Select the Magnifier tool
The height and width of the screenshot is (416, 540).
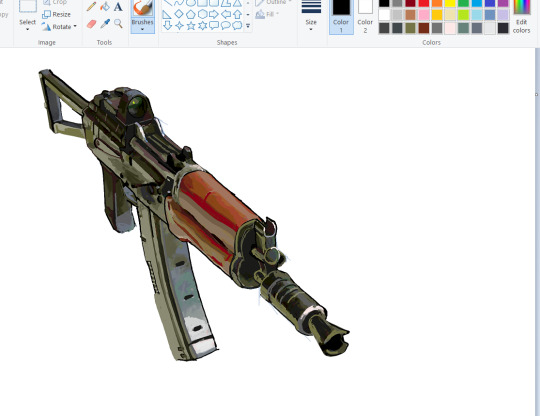pos(118,24)
